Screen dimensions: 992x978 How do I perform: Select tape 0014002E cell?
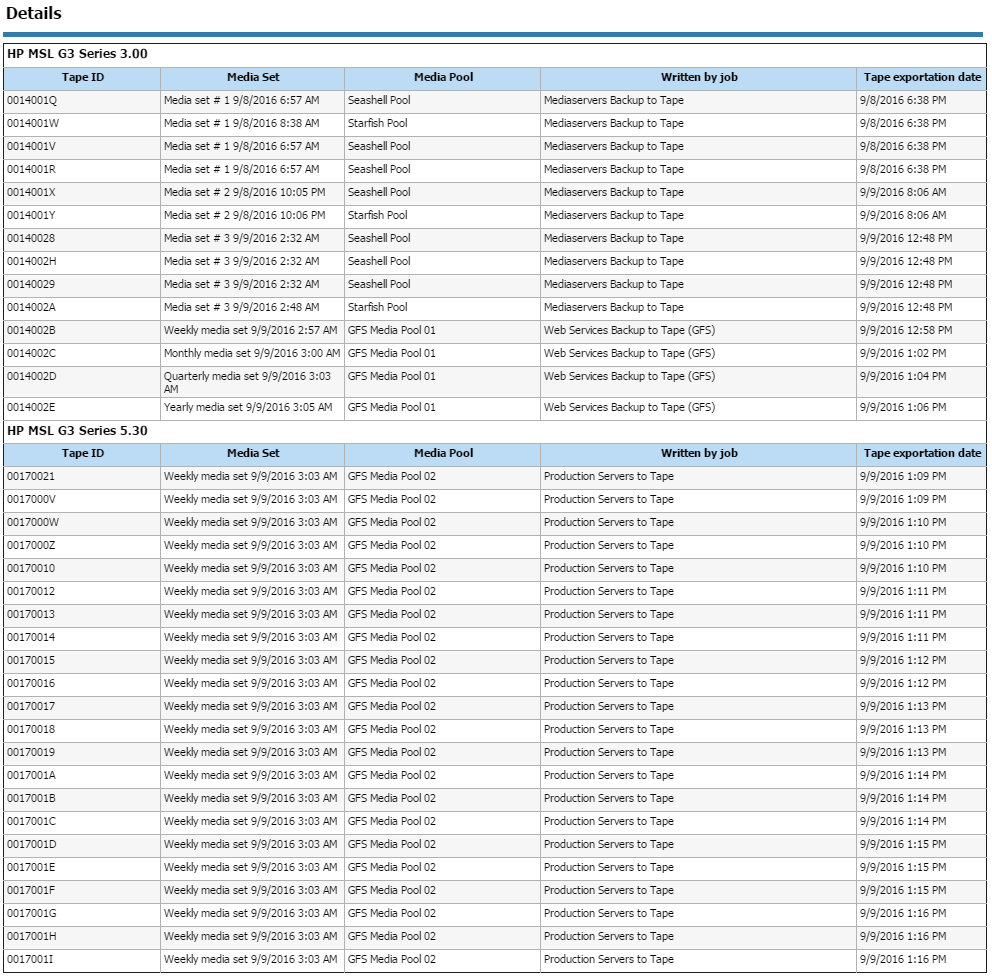point(82,407)
